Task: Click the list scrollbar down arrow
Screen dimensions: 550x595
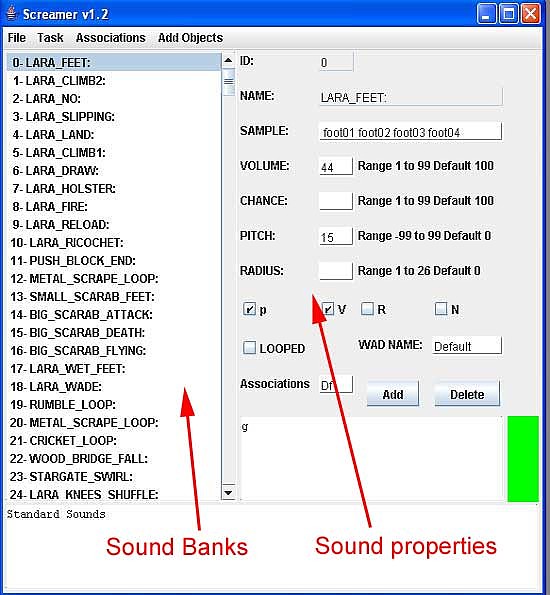Action: click(228, 493)
